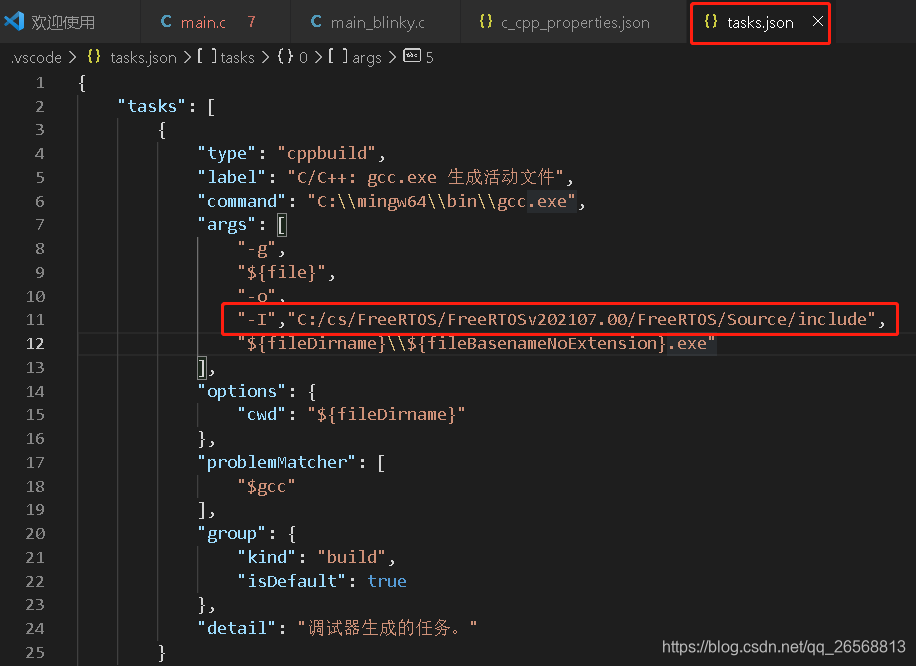Click the braces icon beside tasks.json in breadcrumb
The width and height of the screenshot is (916, 666).
pos(93,57)
